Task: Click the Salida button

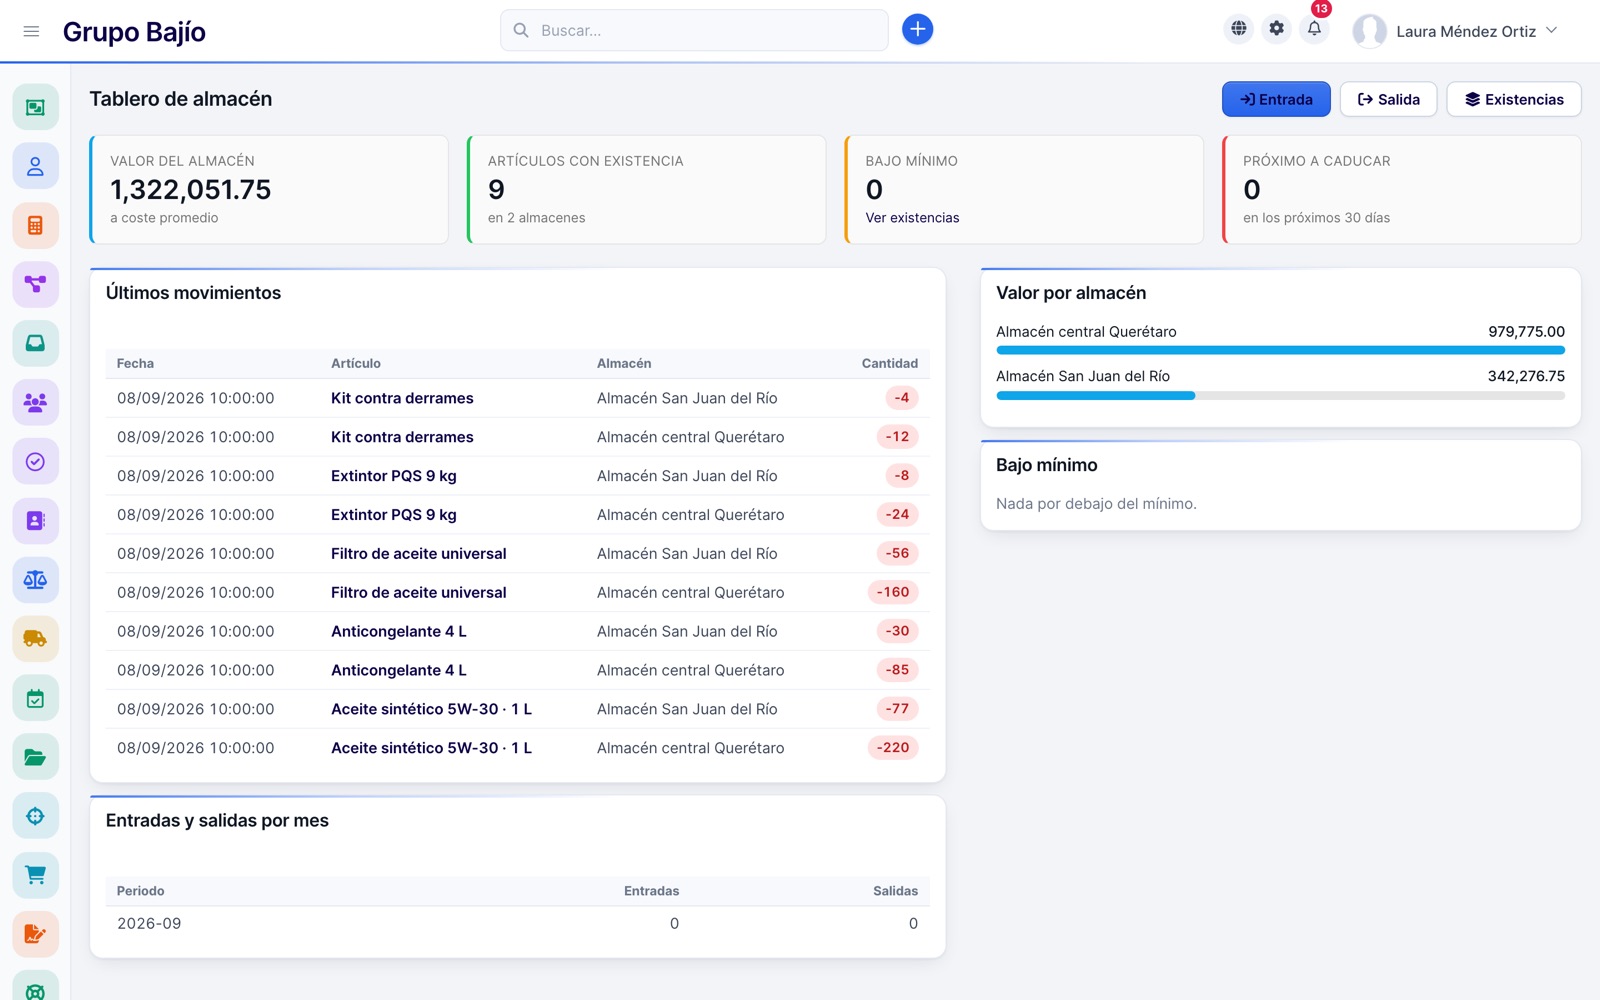Action: point(1388,99)
